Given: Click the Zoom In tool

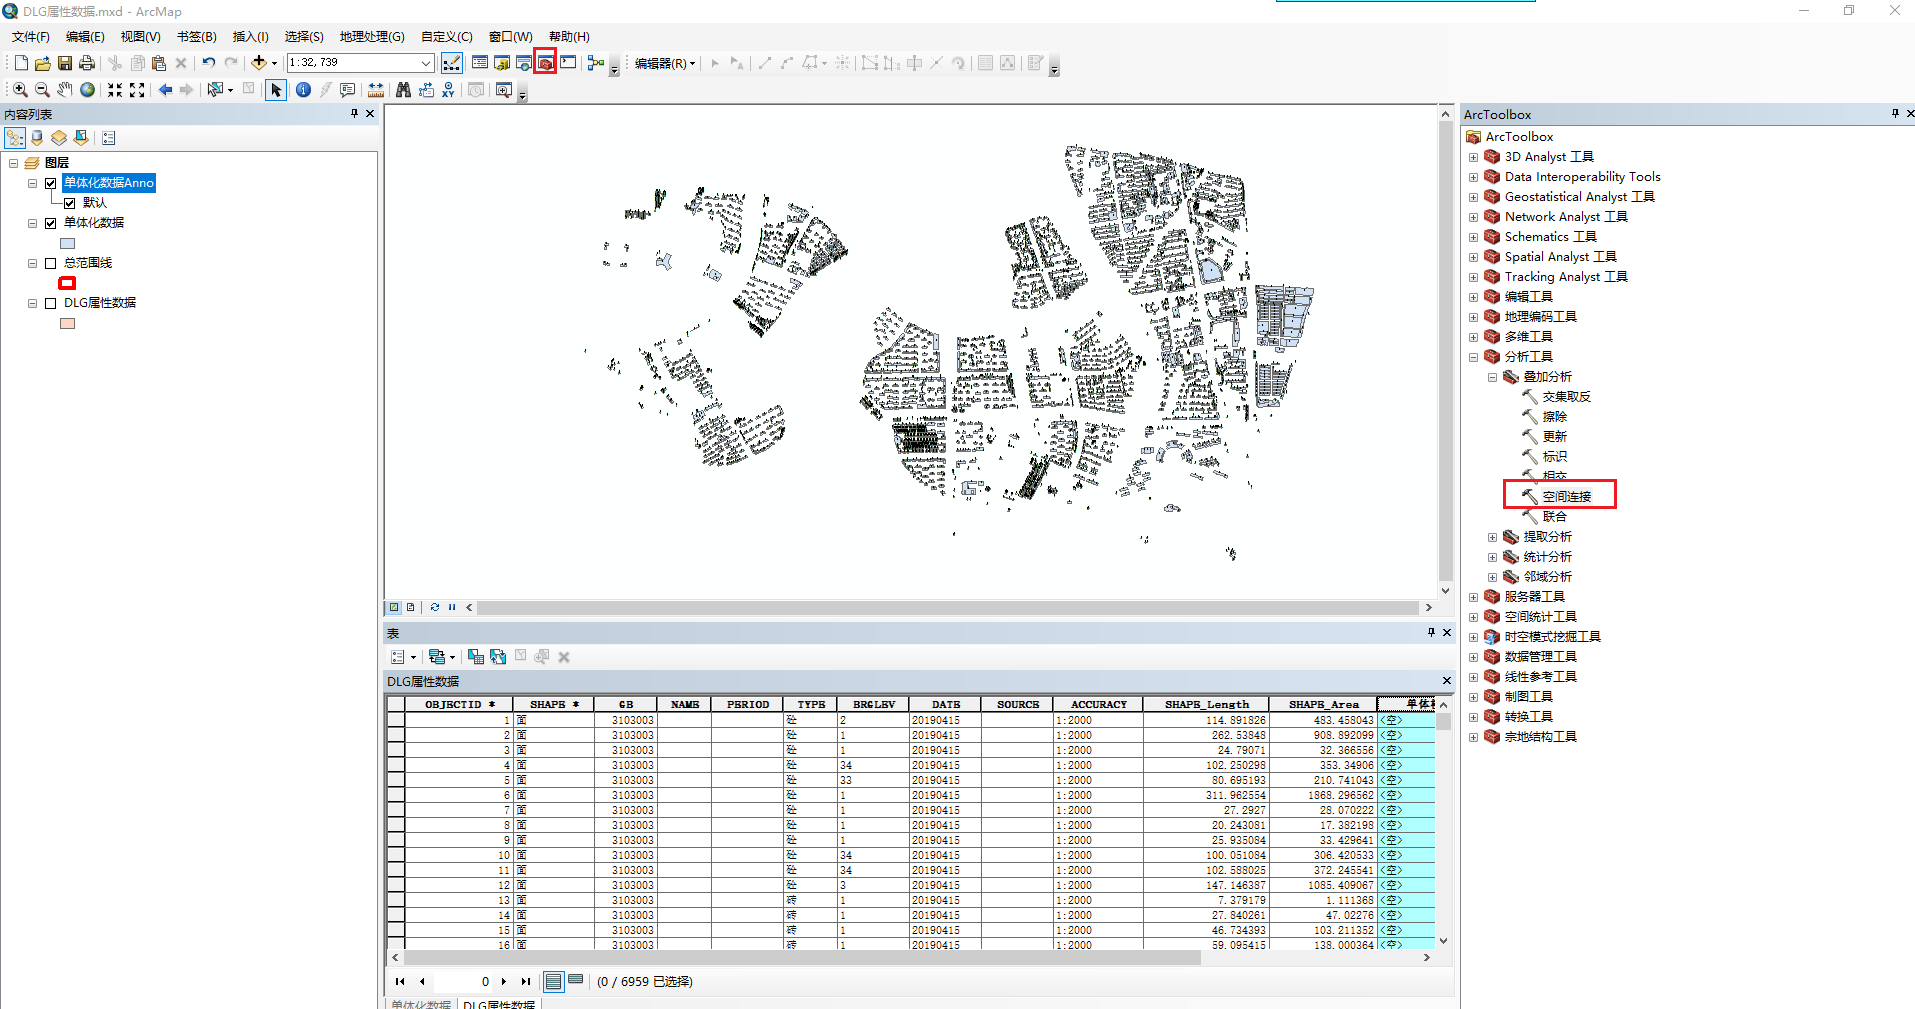Looking at the screenshot, I should tap(19, 90).
